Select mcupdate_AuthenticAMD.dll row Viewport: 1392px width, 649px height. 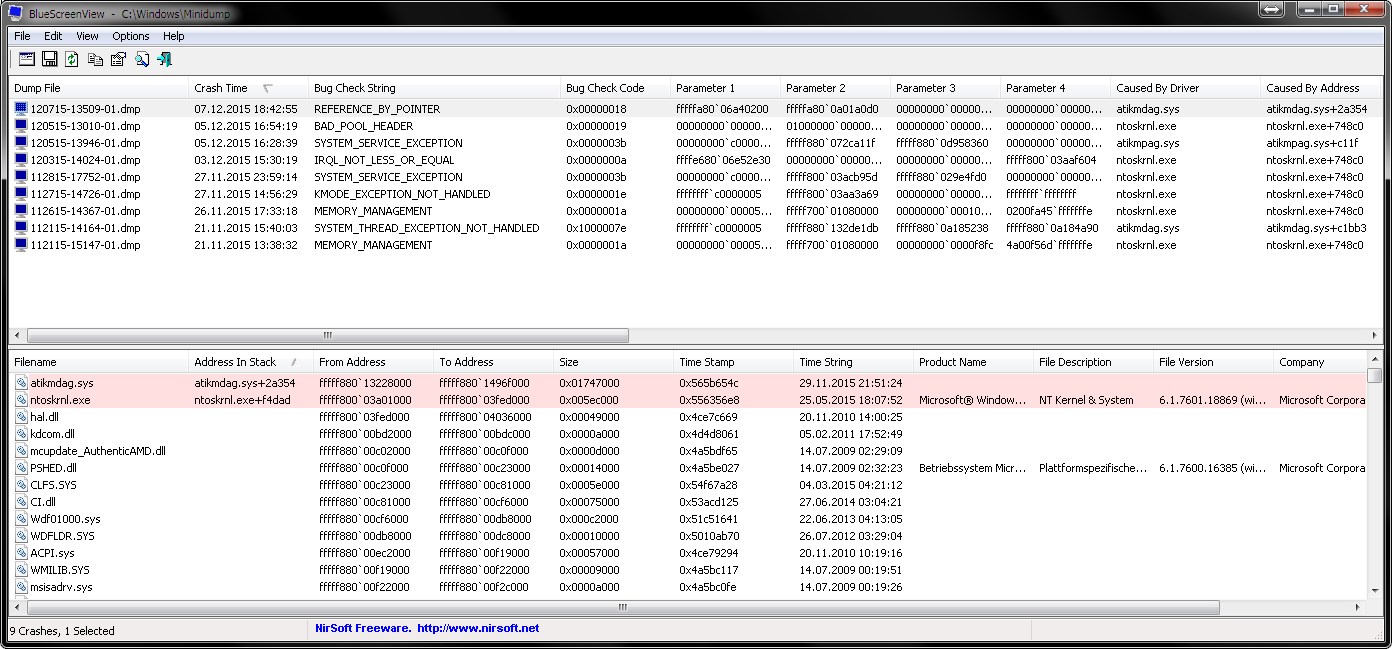[x=688, y=451]
